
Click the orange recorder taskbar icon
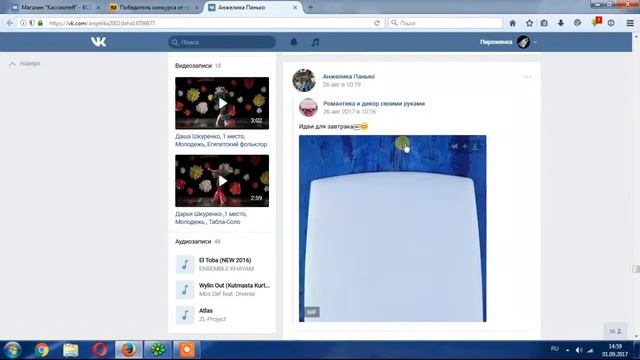(187, 350)
